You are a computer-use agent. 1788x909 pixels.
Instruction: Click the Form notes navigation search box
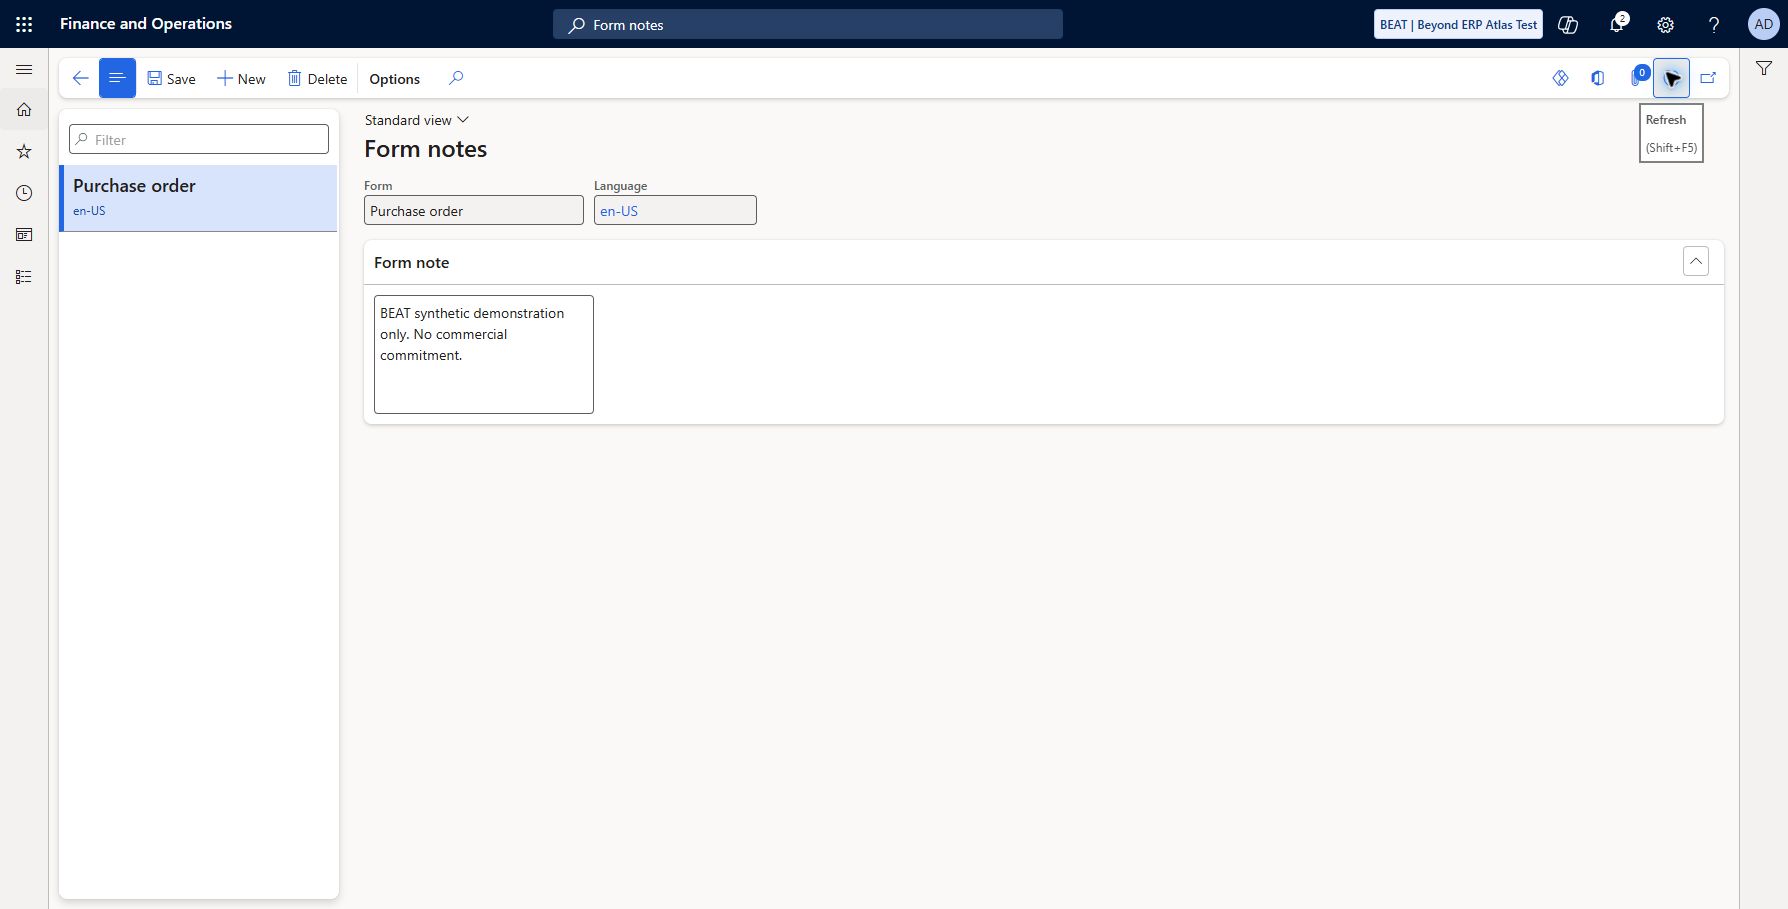[x=808, y=24]
